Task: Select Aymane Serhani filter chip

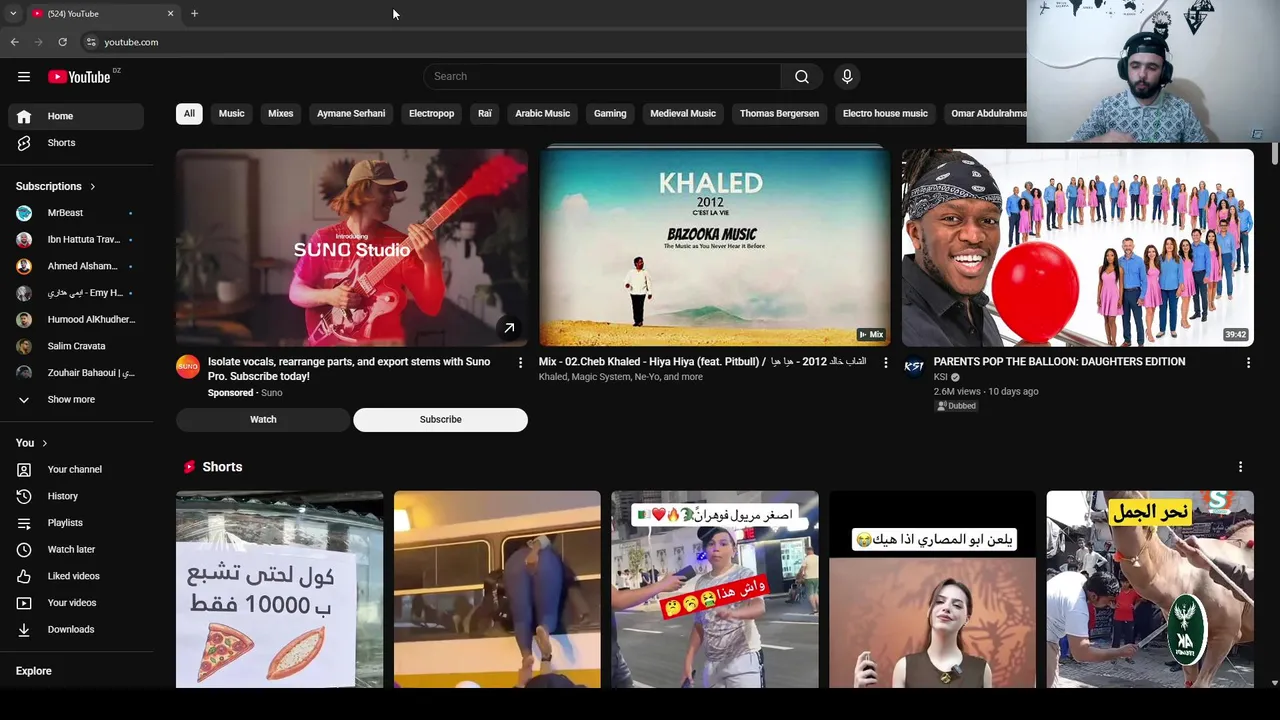Action: point(351,114)
